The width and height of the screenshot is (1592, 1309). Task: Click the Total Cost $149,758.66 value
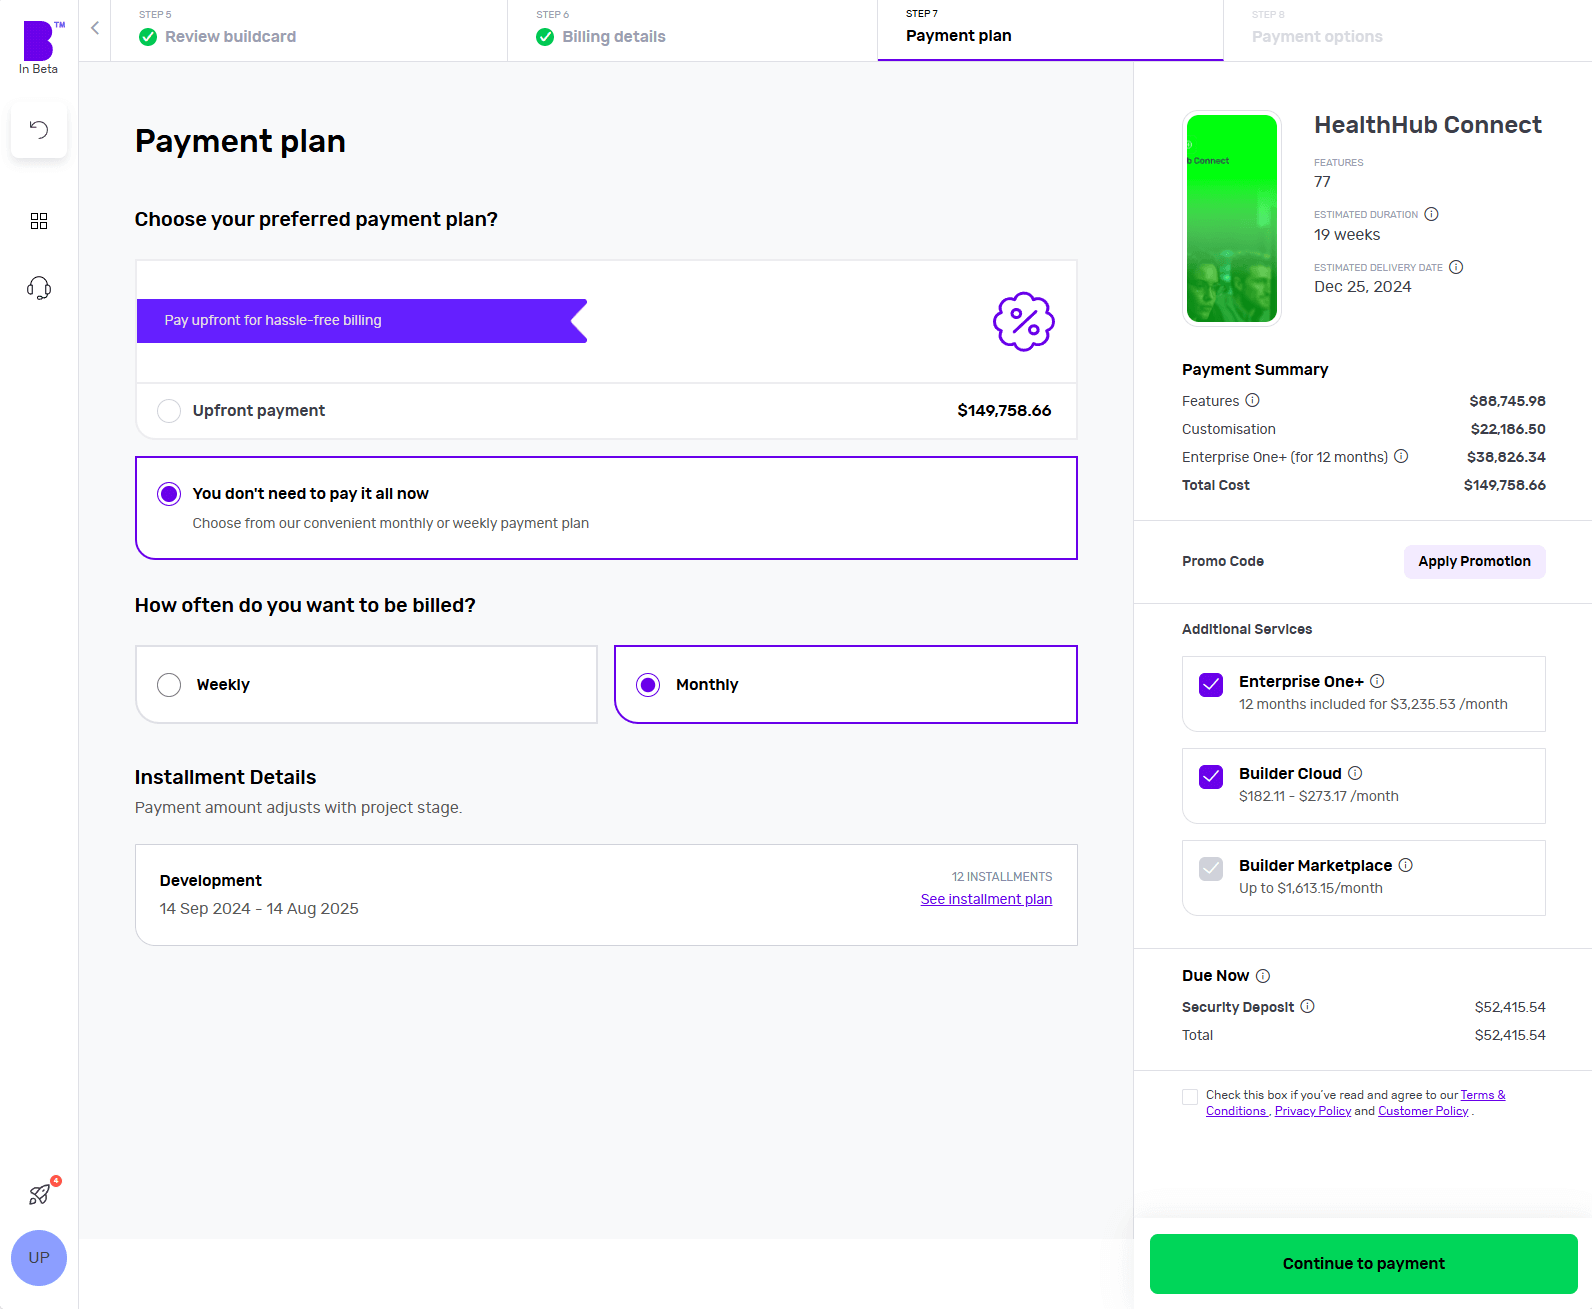click(1504, 485)
